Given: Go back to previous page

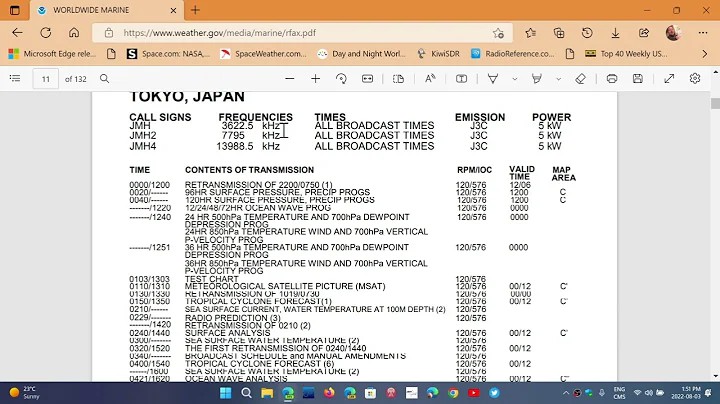Looking at the screenshot, I should (x=17, y=33).
